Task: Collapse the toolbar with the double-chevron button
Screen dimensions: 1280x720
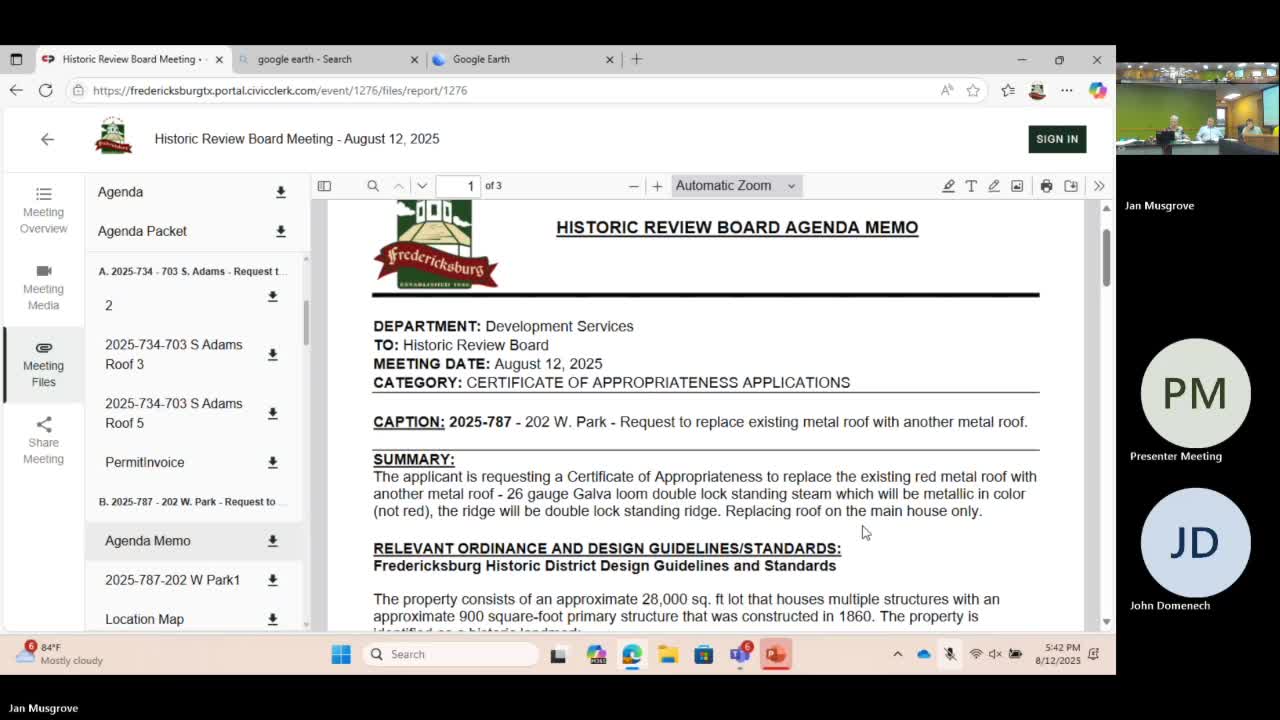Action: click(1097, 185)
